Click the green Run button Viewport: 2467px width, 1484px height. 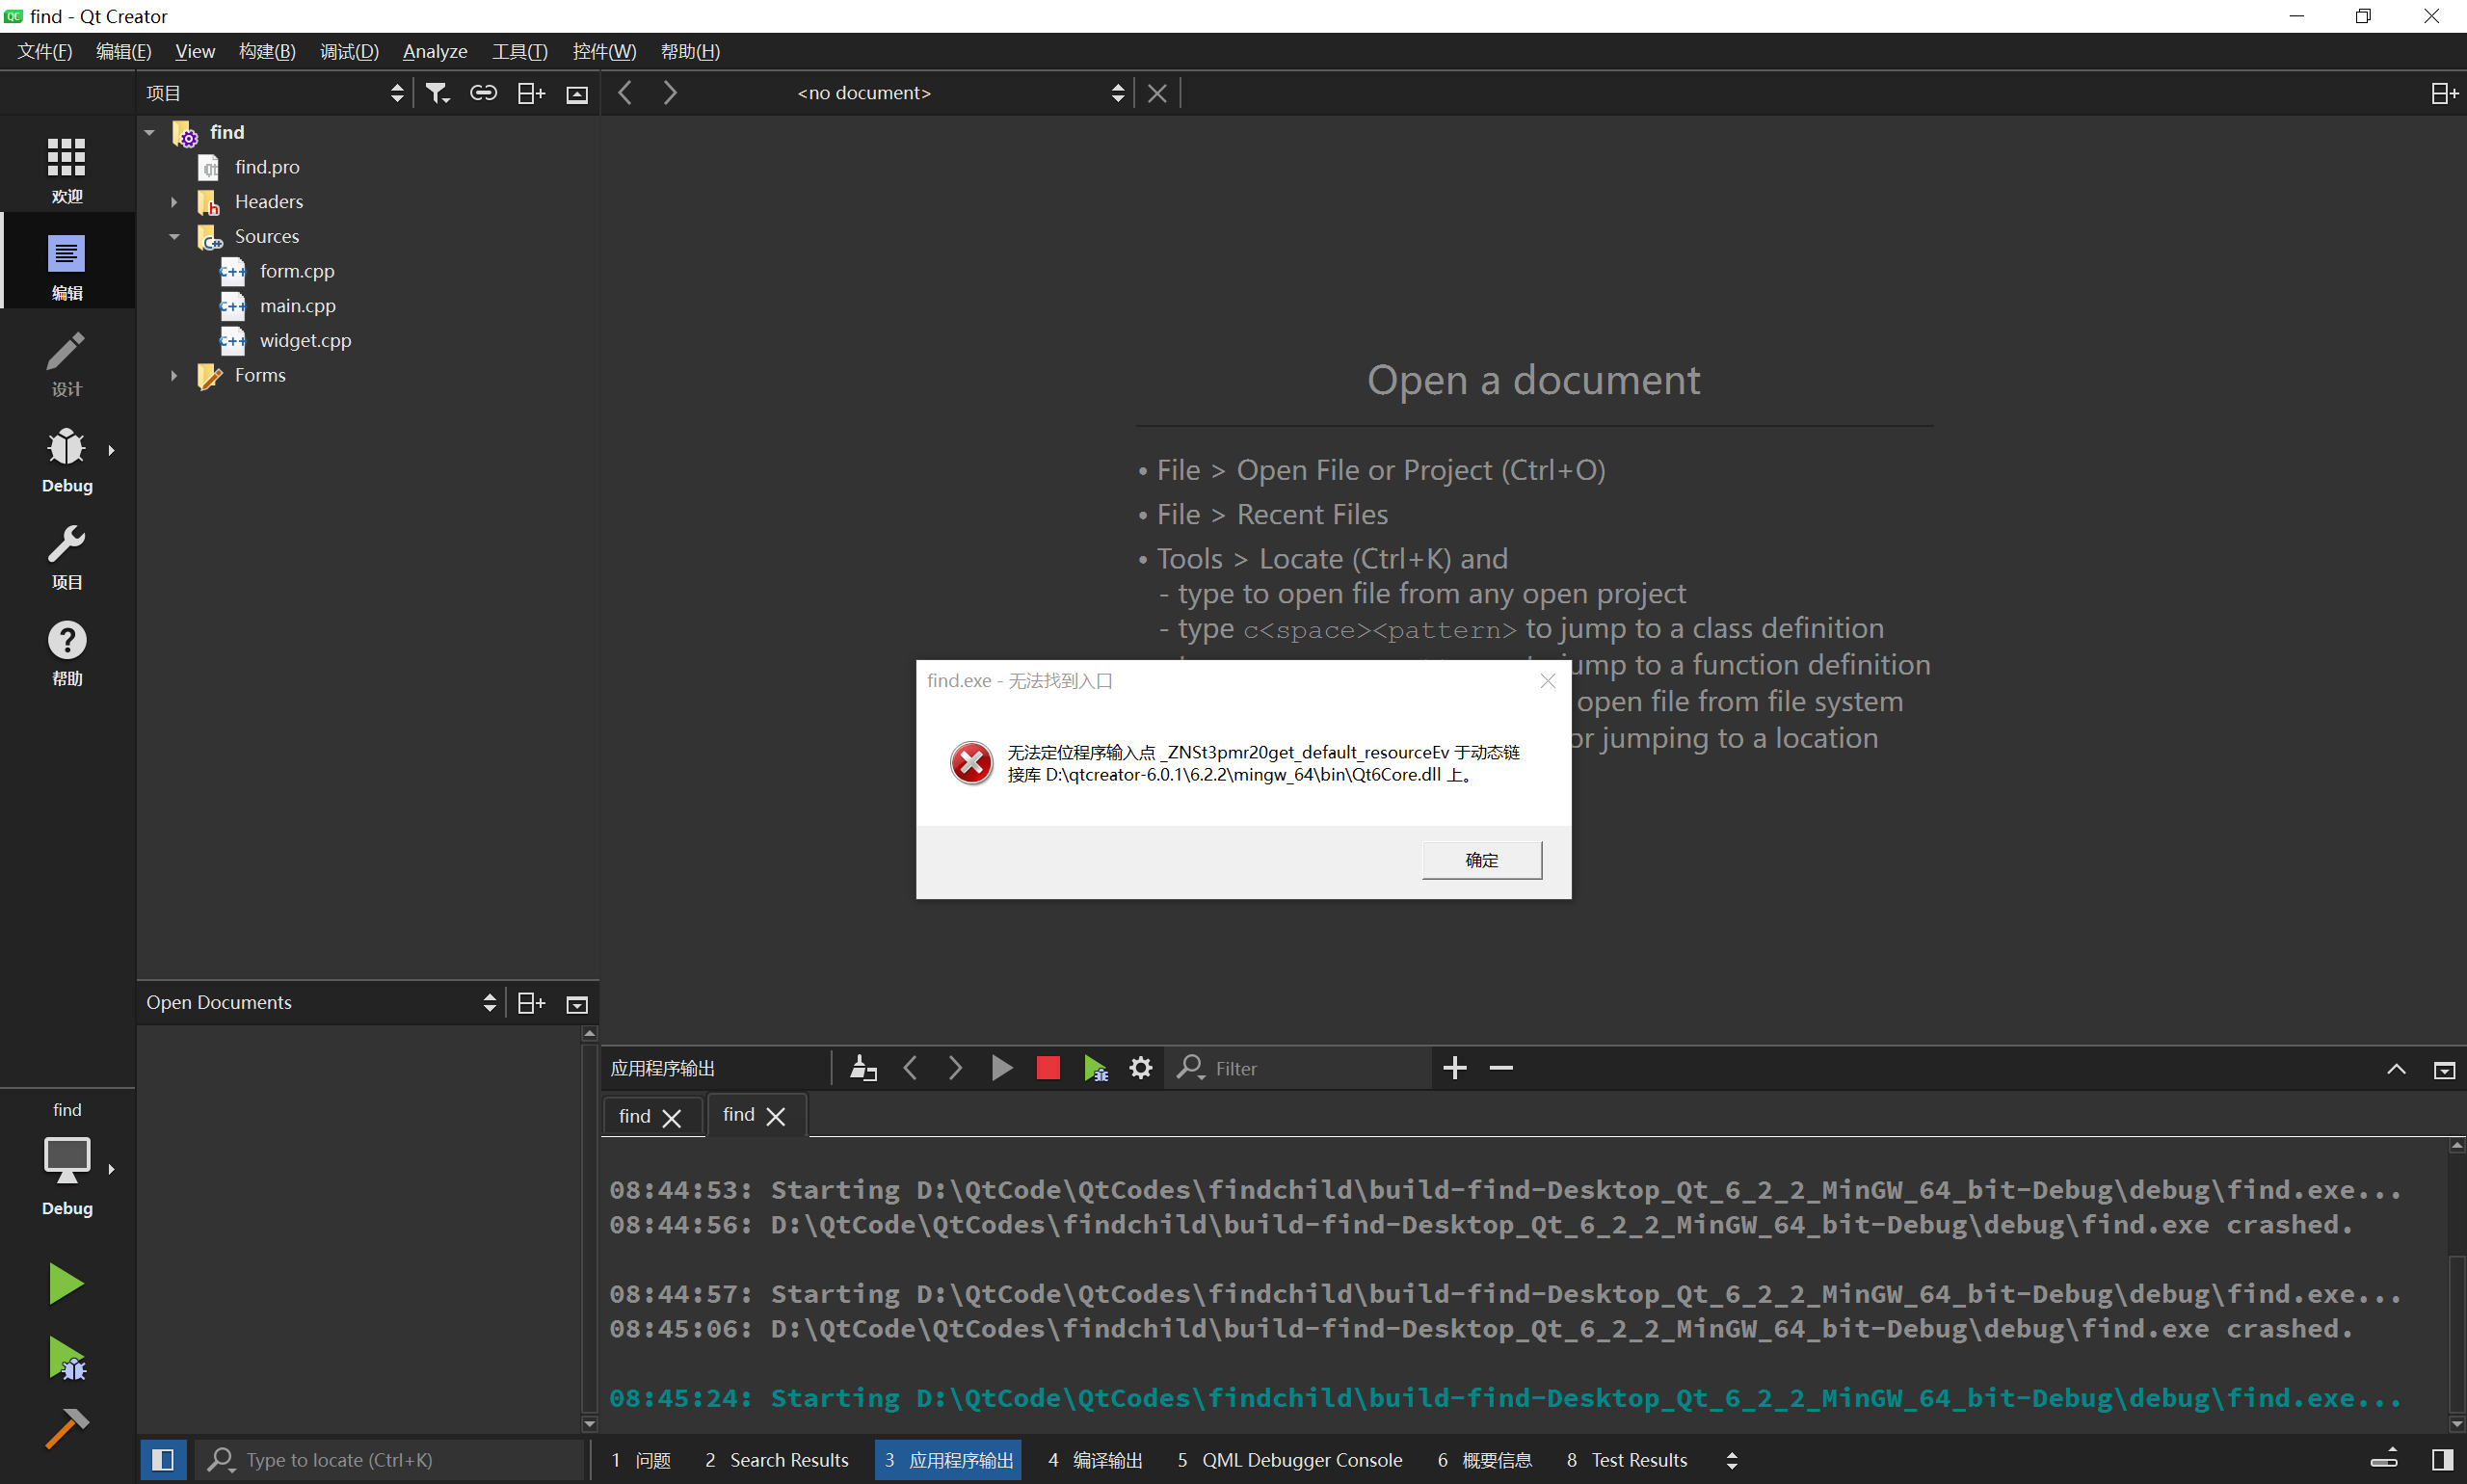[66, 1283]
